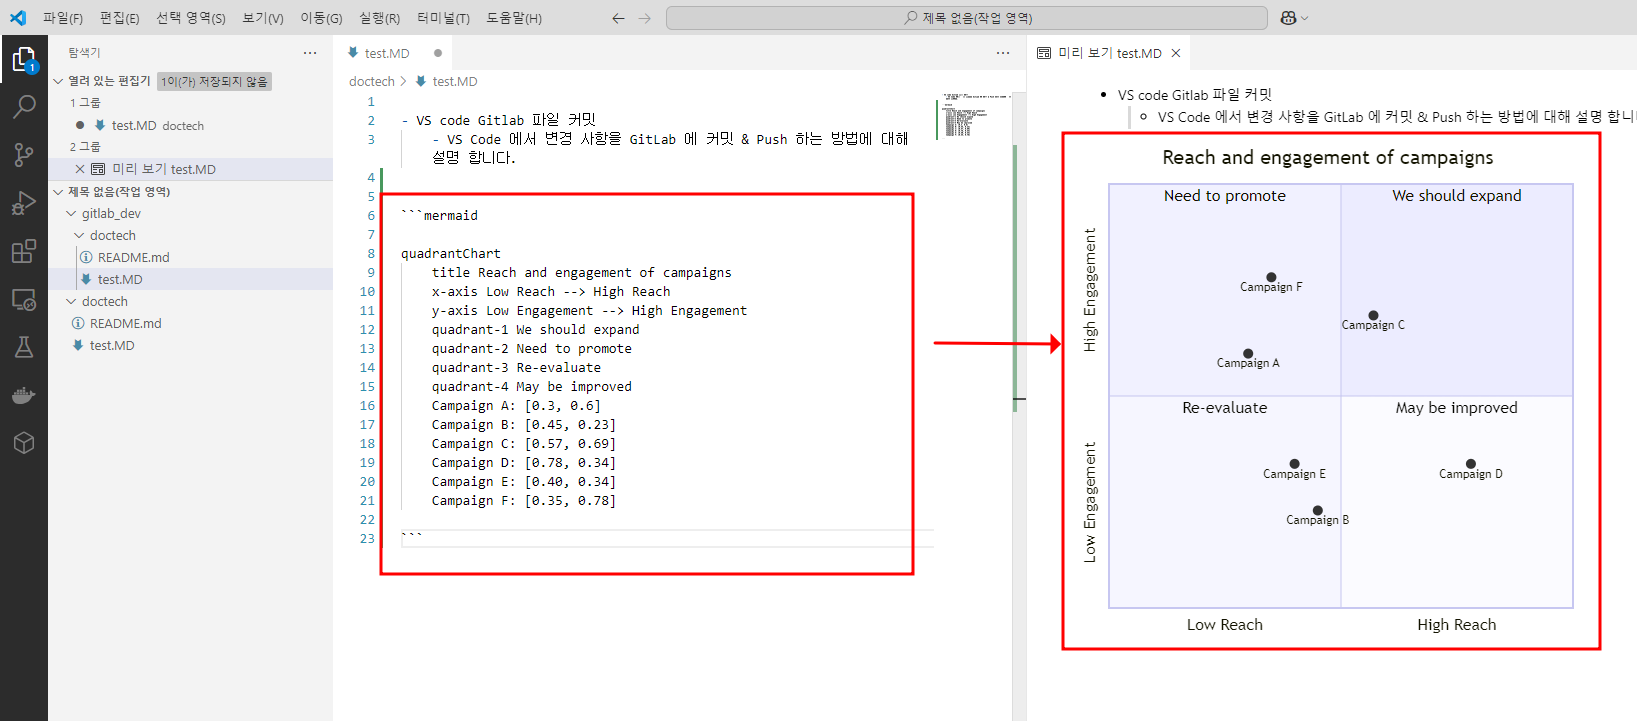Open the Help (도움말) menu
1637x721 pixels.
point(514,18)
